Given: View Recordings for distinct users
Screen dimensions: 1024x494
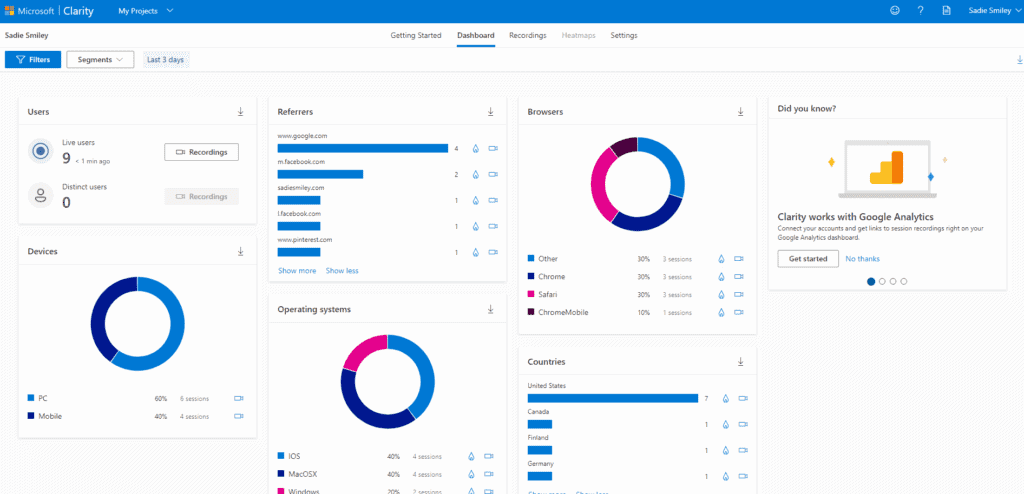Looking at the screenshot, I should pyautogui.click(x=201, y=197).
